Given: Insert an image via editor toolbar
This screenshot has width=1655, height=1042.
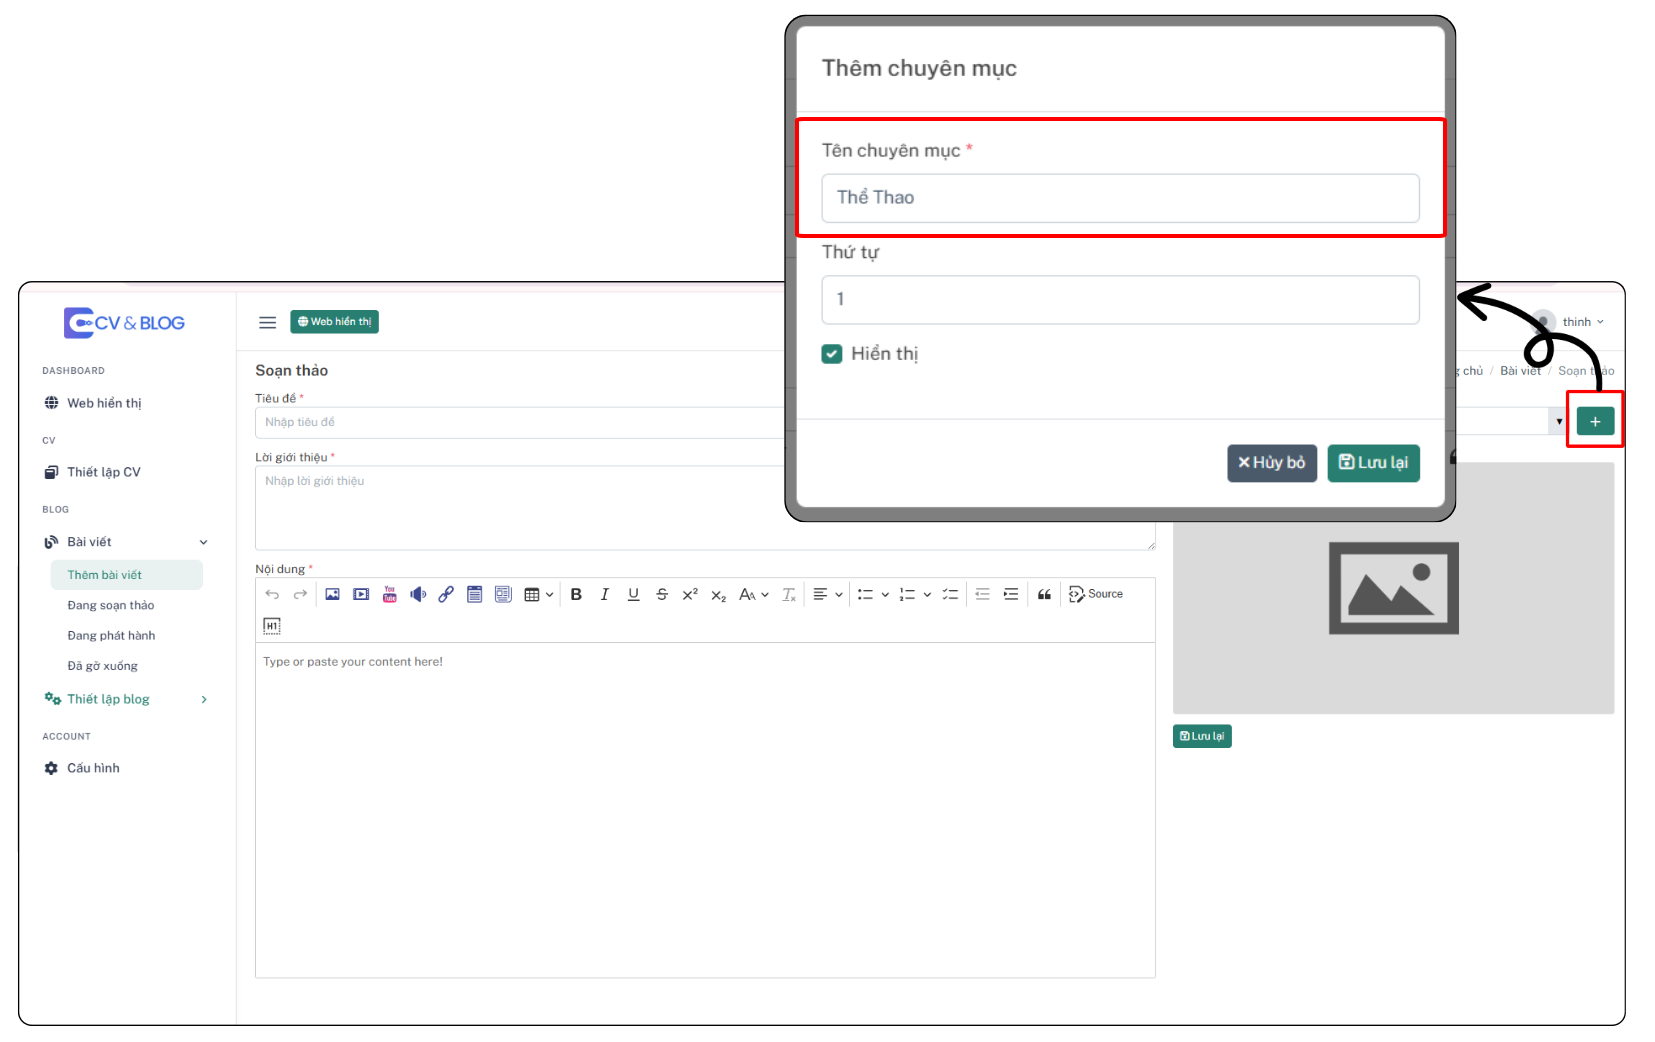Looking at the screenshot, I should (333, 594).
